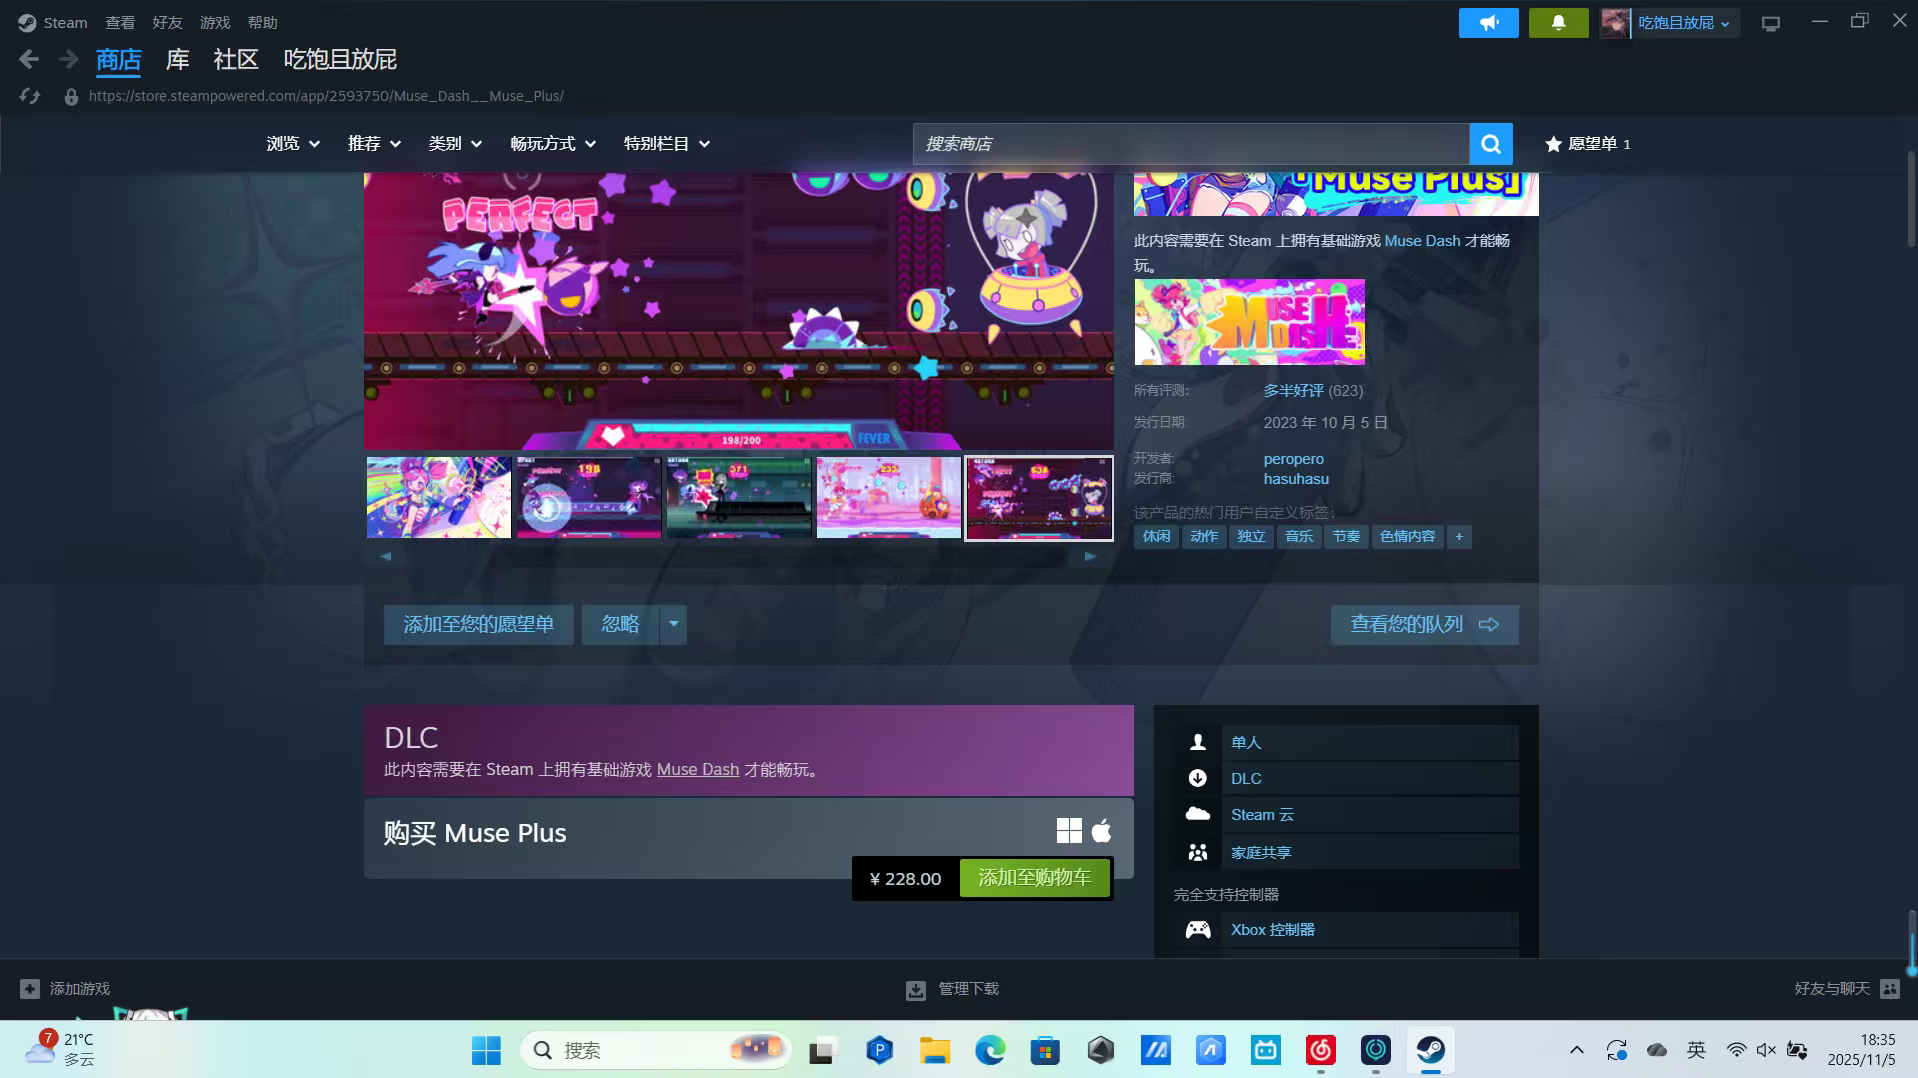Select the first screenshot thumbnail
The width and height of the screenshot is (1918, 1078).
[438, 497]
